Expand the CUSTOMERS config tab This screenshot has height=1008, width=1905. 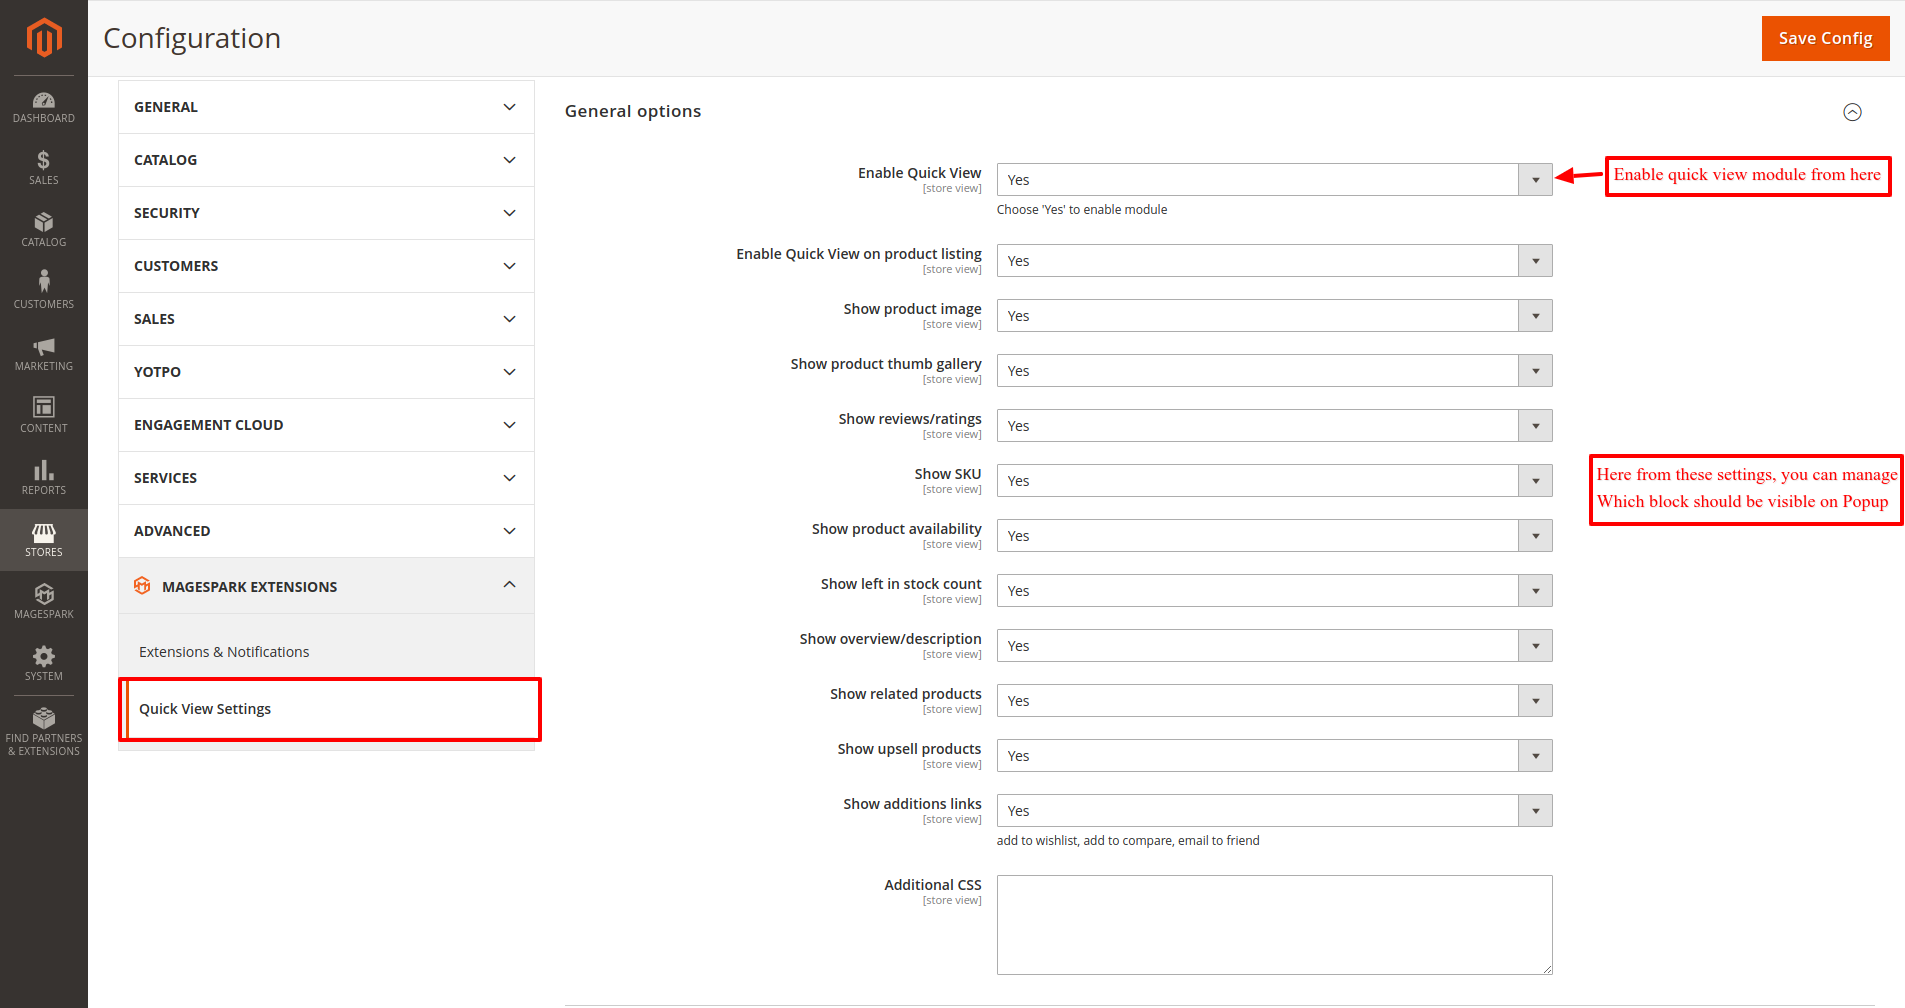click(x=326, y=266)
